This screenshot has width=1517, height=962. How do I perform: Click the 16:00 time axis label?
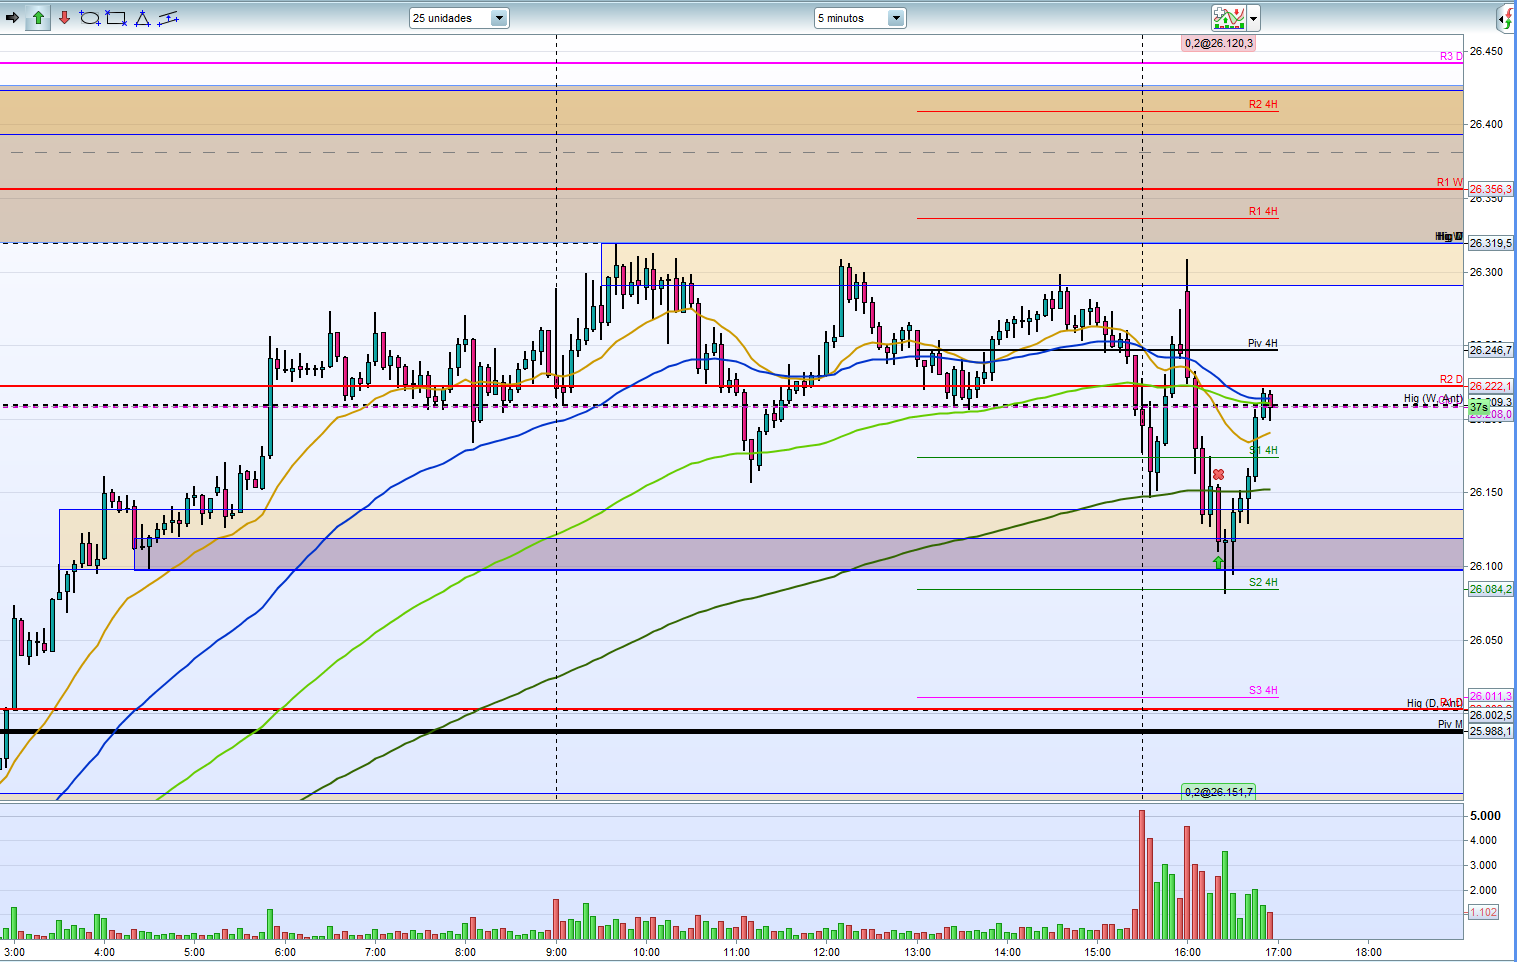pyautogui.click(x=1188, y=952)
